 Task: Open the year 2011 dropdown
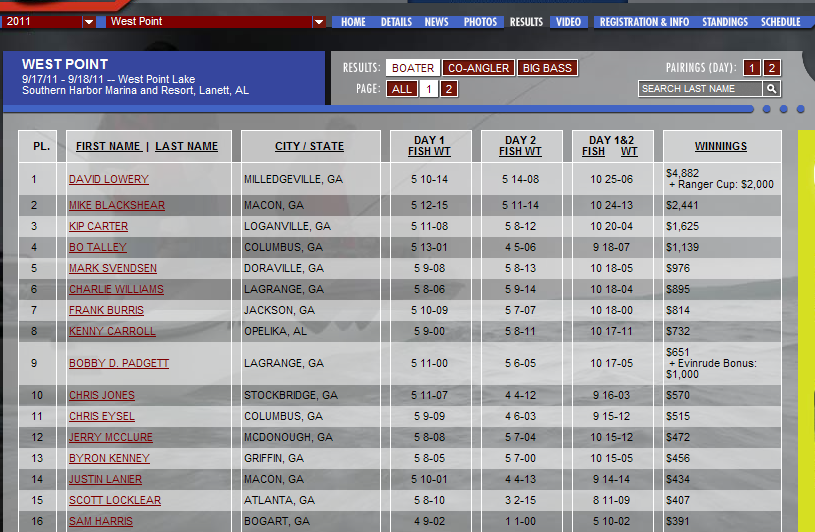[89, 21]
